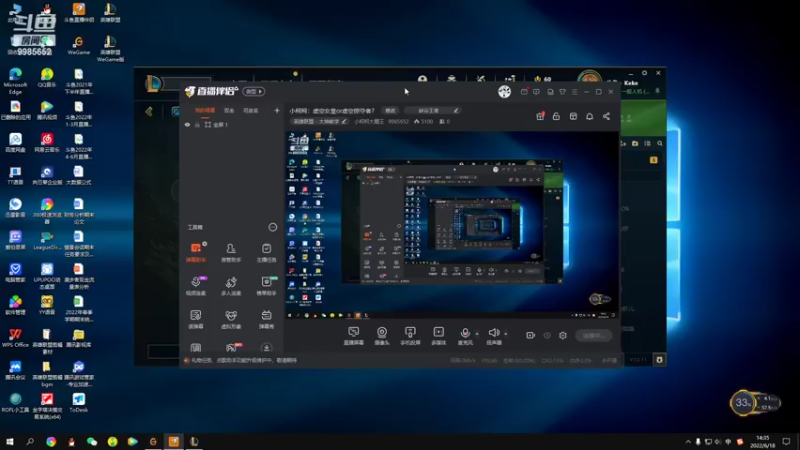
Task: Select the 全屏 1 source row
Action: point(231,124)
